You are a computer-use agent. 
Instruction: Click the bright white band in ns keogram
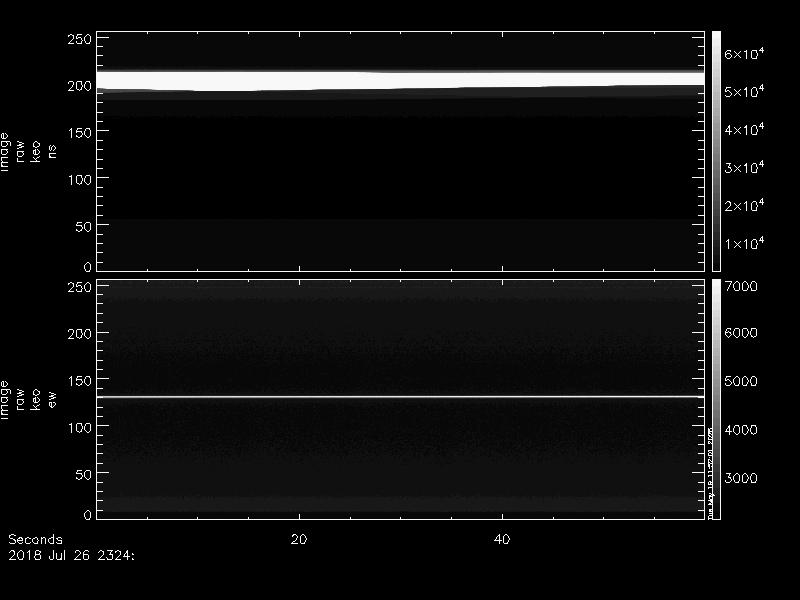[x=401, y=81]
